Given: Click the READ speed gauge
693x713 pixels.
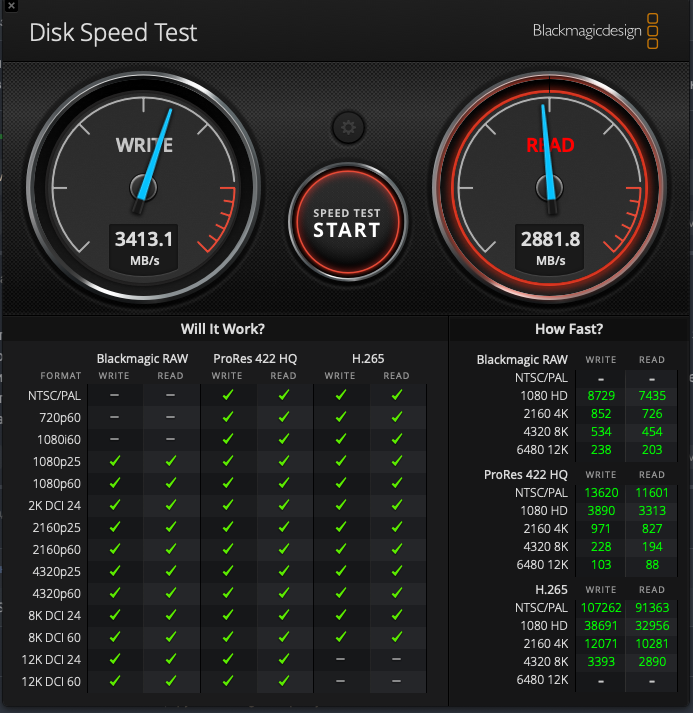Looking at the screenshot, I should tap(549, 187).
